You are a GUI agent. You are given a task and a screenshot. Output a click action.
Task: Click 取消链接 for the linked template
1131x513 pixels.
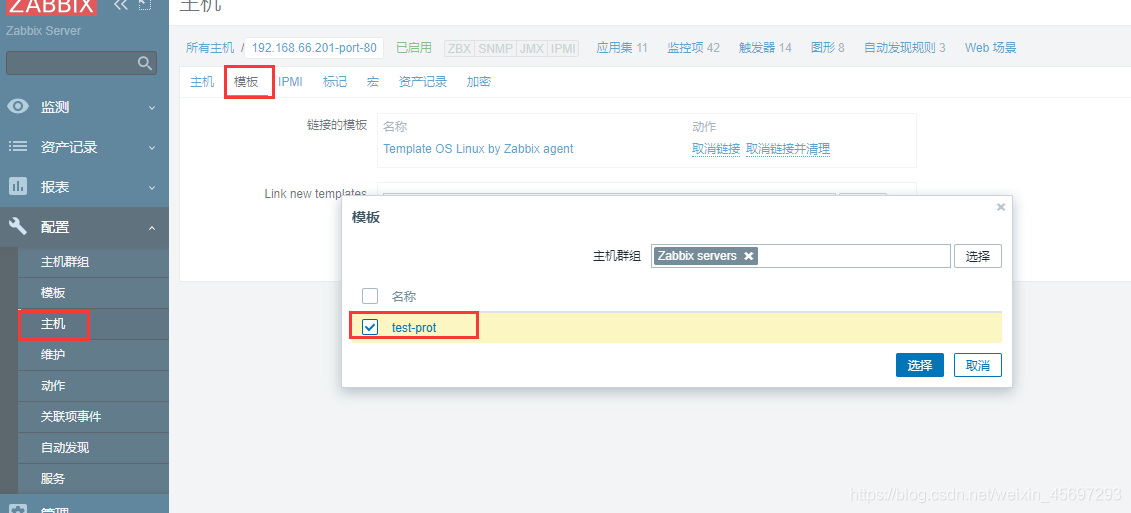[716, 149]
